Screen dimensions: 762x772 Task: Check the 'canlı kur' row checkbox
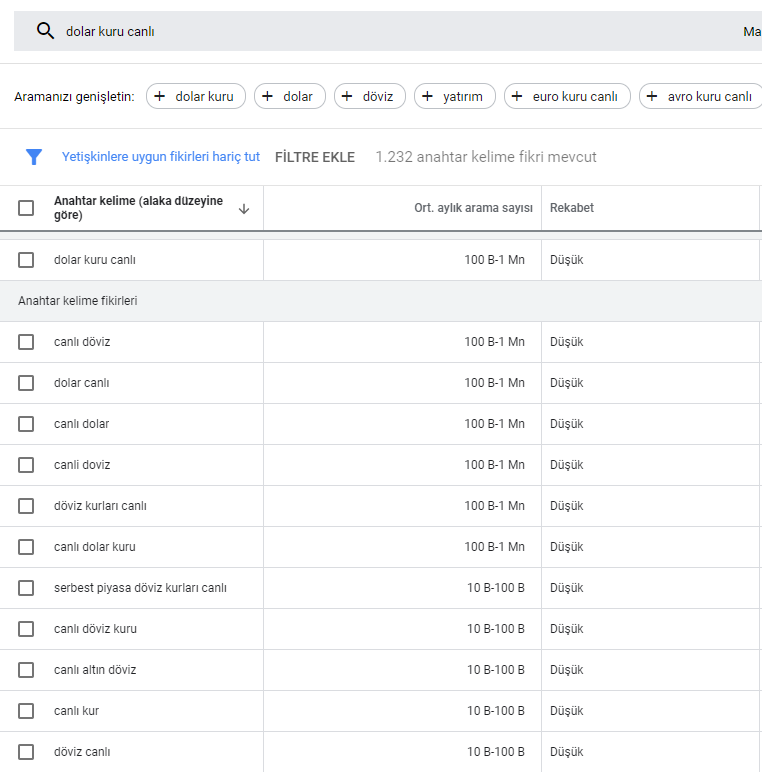point(26,710)
